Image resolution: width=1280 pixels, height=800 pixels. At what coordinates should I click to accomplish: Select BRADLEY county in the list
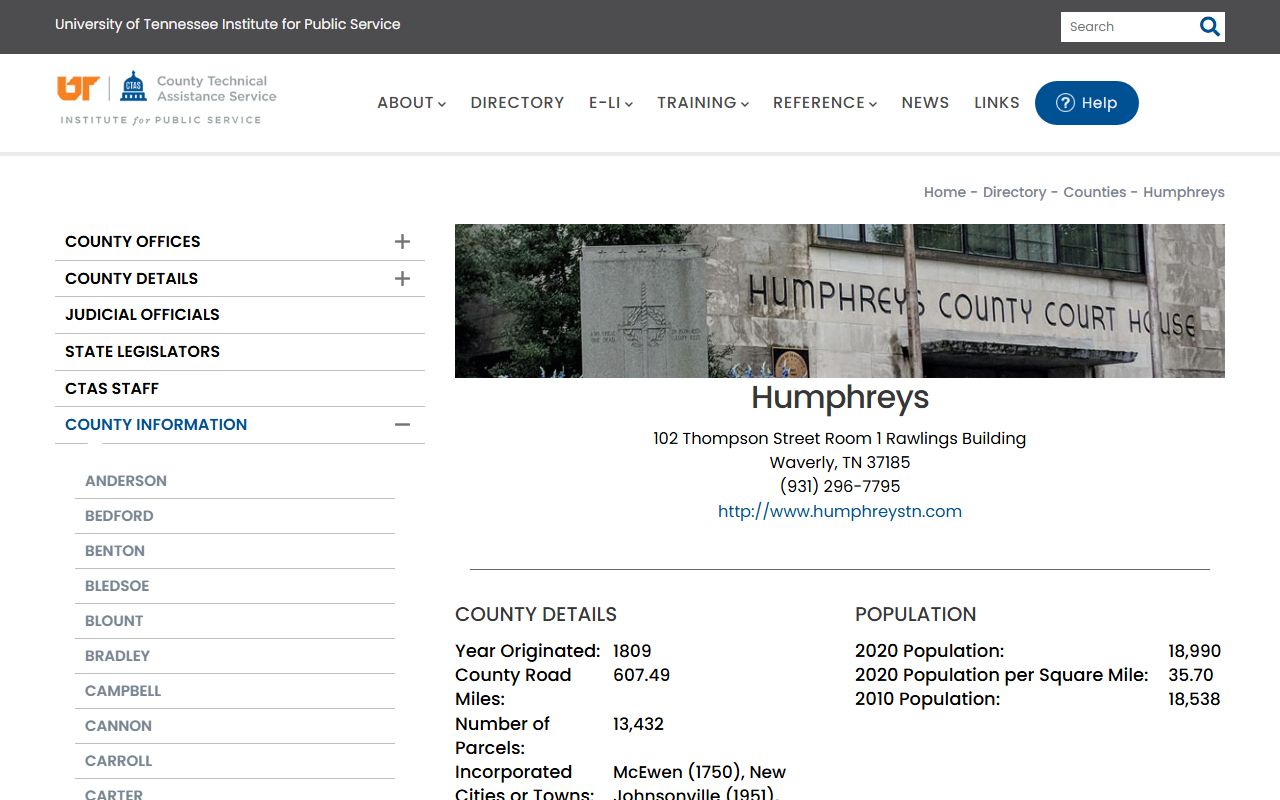tap(117, 656)
